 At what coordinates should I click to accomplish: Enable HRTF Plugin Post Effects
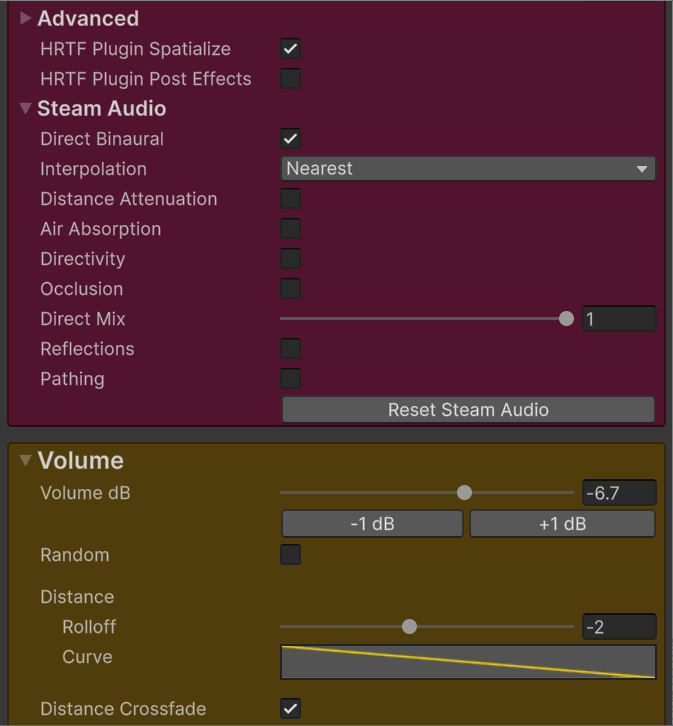tap(291, 79)
